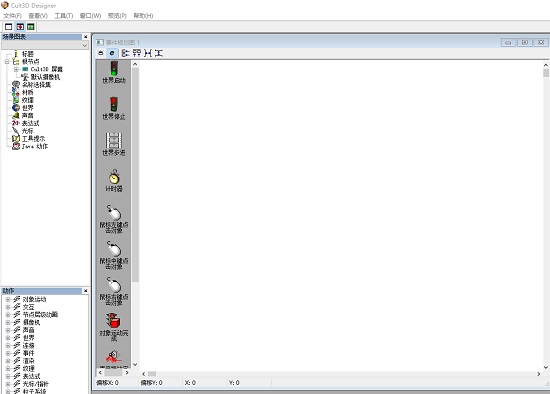550x394 pixels.
Task: Select the World Step (世界步进) filmstrip event
Action: 114,144
